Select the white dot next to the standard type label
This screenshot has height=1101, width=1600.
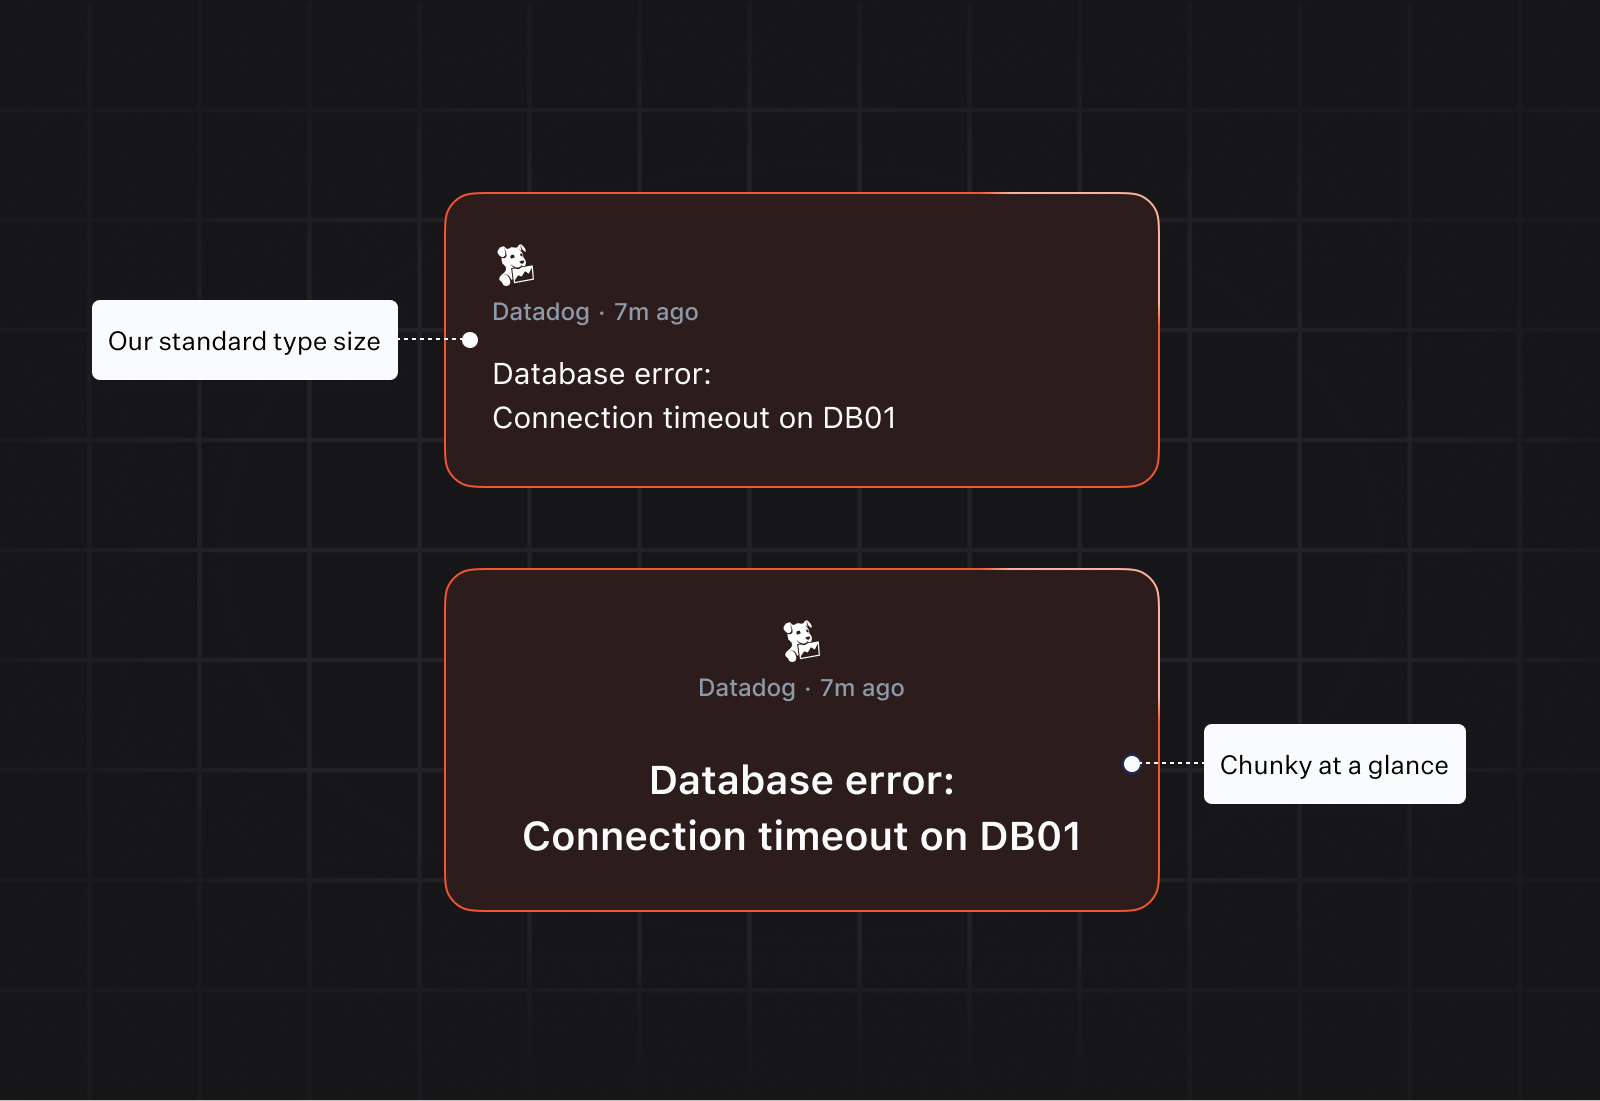(470, 340)
